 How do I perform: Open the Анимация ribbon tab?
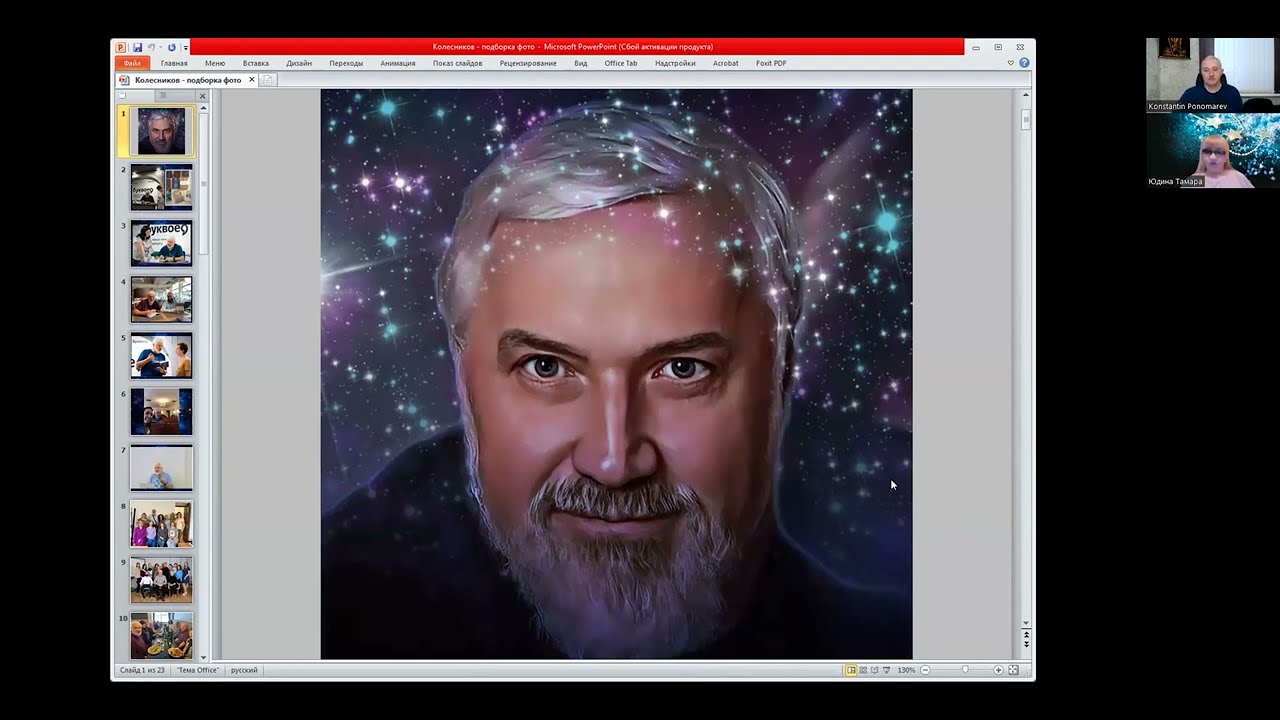(398, 63)
